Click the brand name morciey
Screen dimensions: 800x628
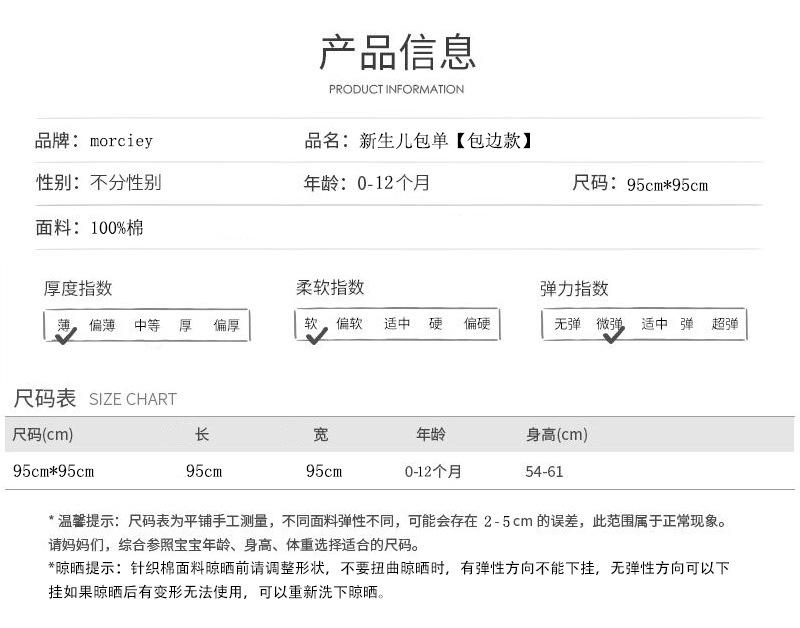(x=121, y=141)
